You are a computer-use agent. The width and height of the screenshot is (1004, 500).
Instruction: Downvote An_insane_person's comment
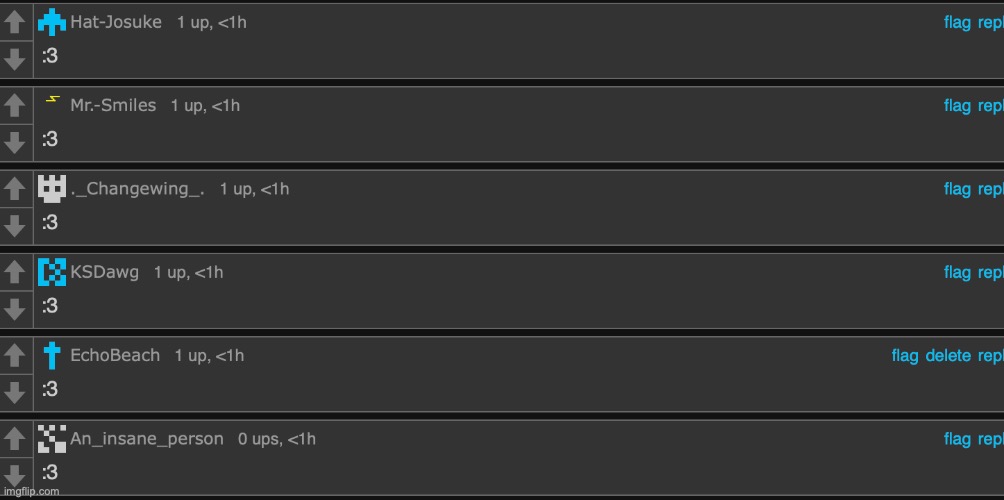(x=14, y=474)
